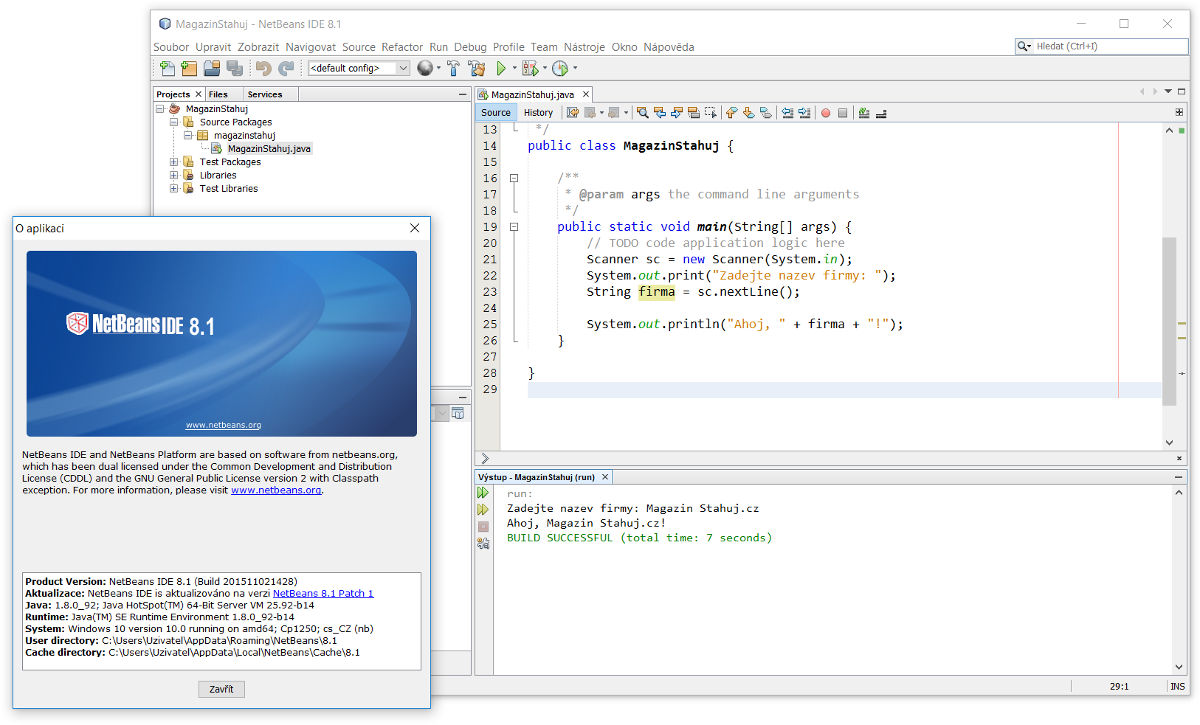The image size is (1200, 725).
Task: Open the Soubor menu
Action: point(172,47)
